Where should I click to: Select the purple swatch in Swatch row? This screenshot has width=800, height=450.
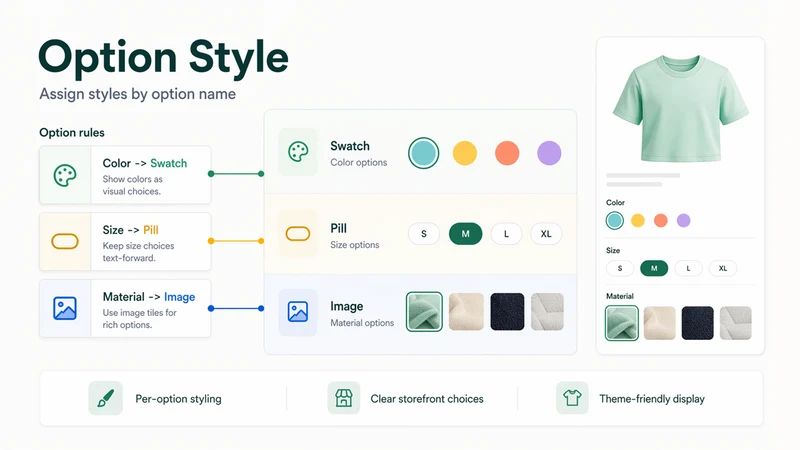(x=549, y=153)
